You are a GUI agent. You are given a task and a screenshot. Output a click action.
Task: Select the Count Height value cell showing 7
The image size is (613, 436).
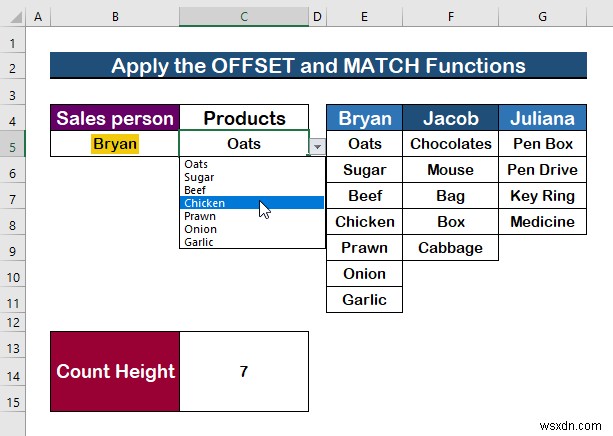click(x=244, y=371)
